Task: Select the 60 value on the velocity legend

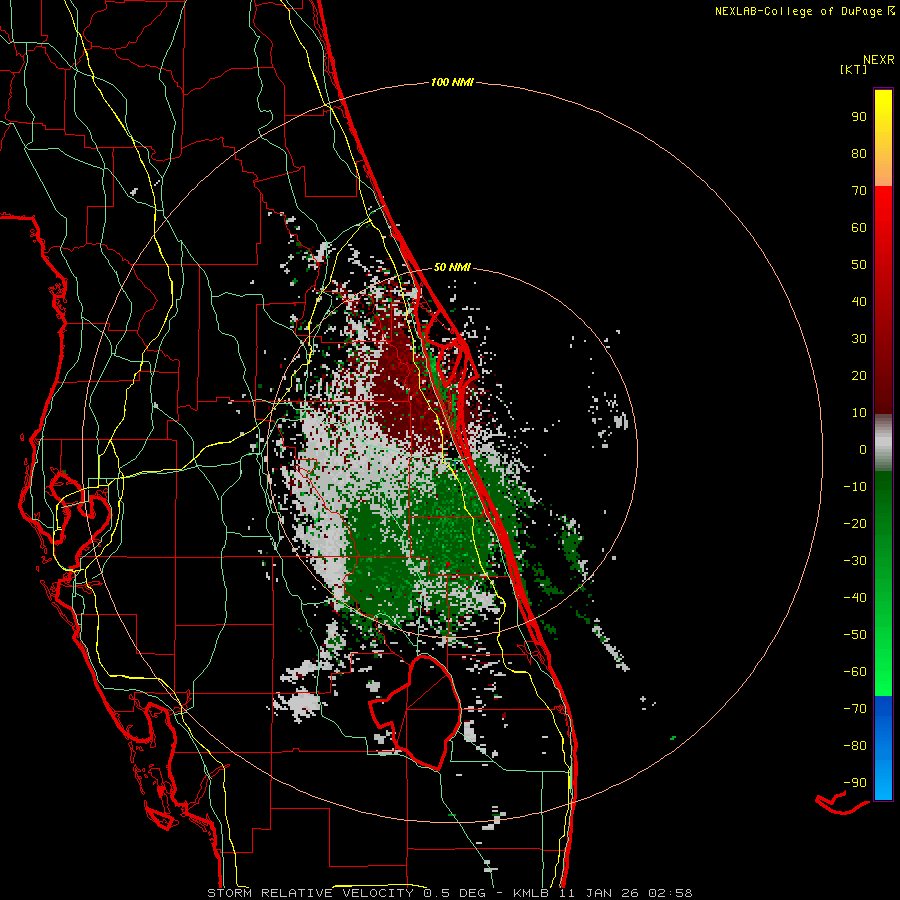Action: pos(859,228)
